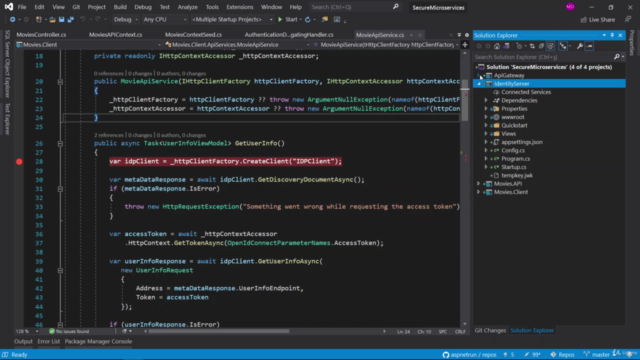Switch to MoviesAPIContext.cs tab
Viewport: 640px width, 360px height.
click(x=116, y=35)
